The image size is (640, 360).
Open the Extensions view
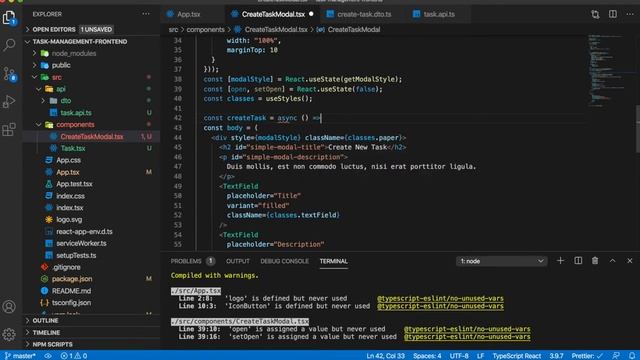pyautogui.click(x=9, y=130)
